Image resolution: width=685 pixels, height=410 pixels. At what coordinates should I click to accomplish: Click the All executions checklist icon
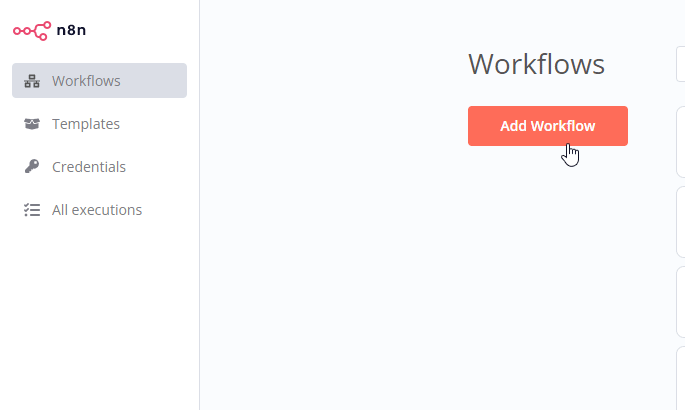point(32,210)
